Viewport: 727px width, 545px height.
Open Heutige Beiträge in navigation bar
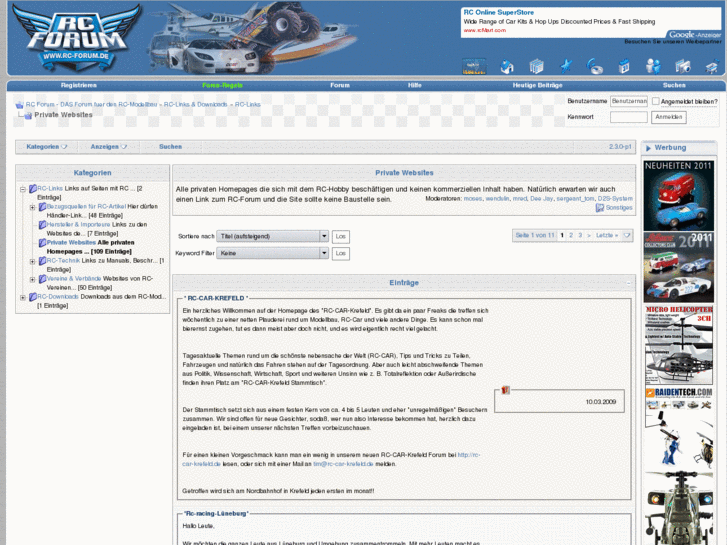click(537, 85)
